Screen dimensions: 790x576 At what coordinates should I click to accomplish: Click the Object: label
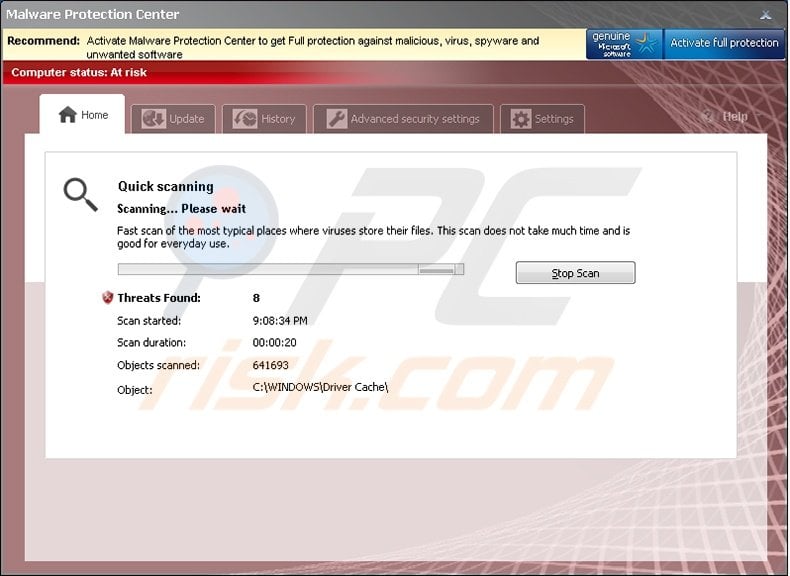(135, 390)
